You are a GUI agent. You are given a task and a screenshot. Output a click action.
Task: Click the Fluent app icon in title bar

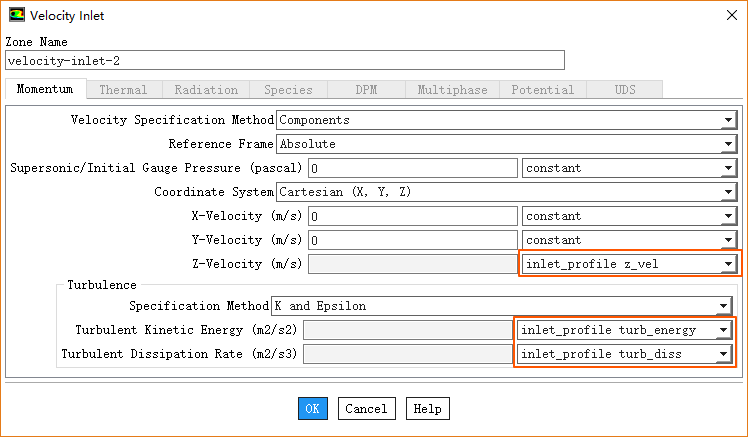coord(17,15)
